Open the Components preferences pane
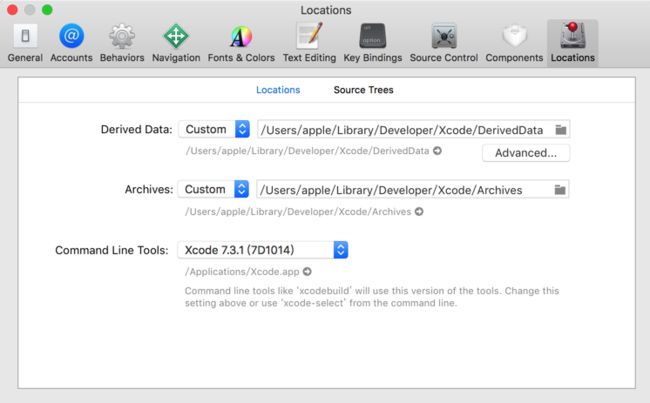Screen dimensions: 650x403 point(514,43)
